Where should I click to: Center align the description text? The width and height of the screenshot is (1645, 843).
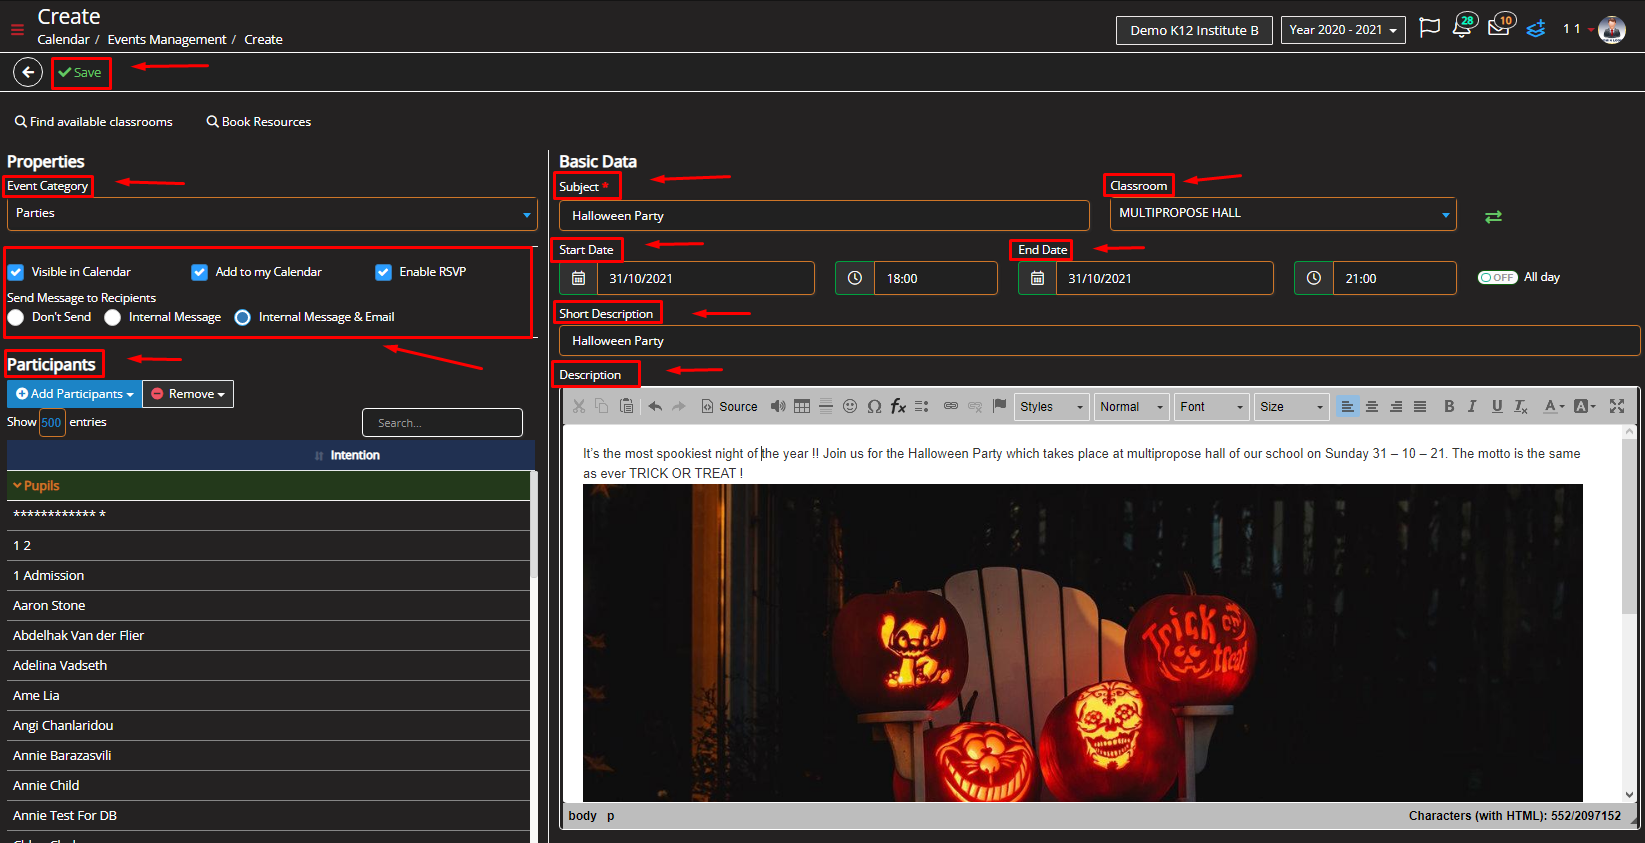click(x=1372, y=406)
